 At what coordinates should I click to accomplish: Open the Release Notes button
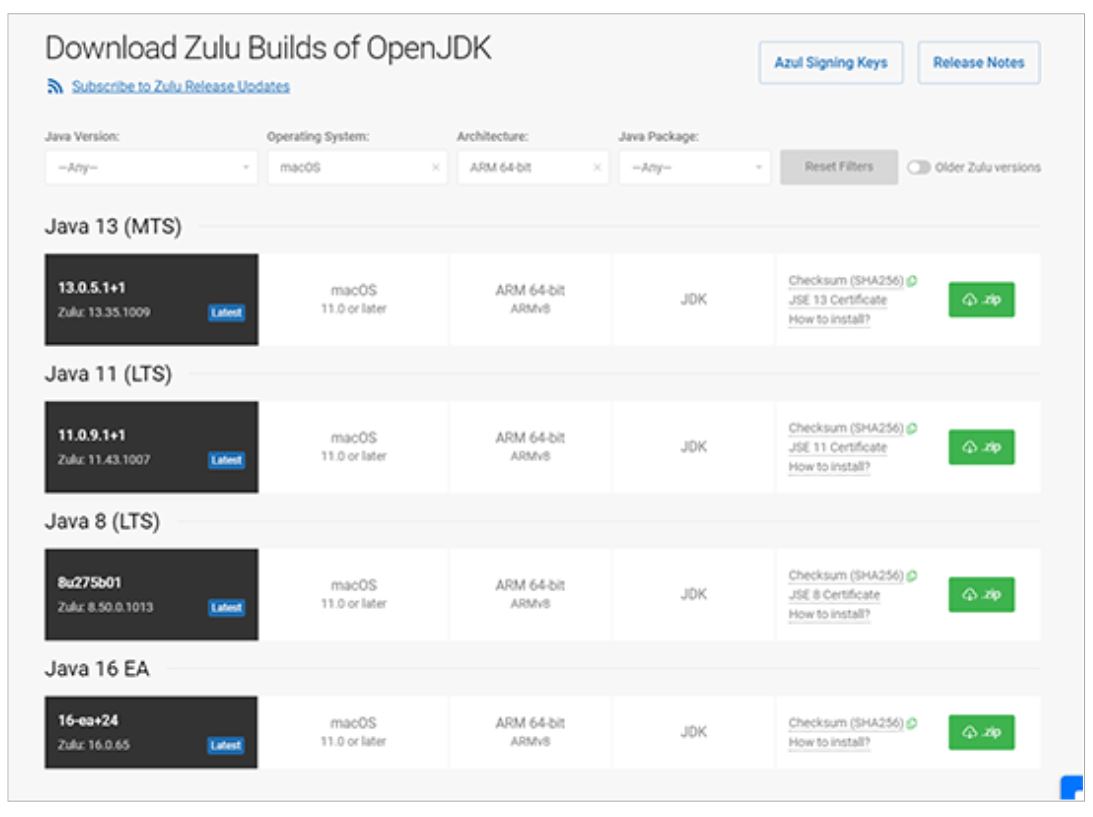[978, 63]
